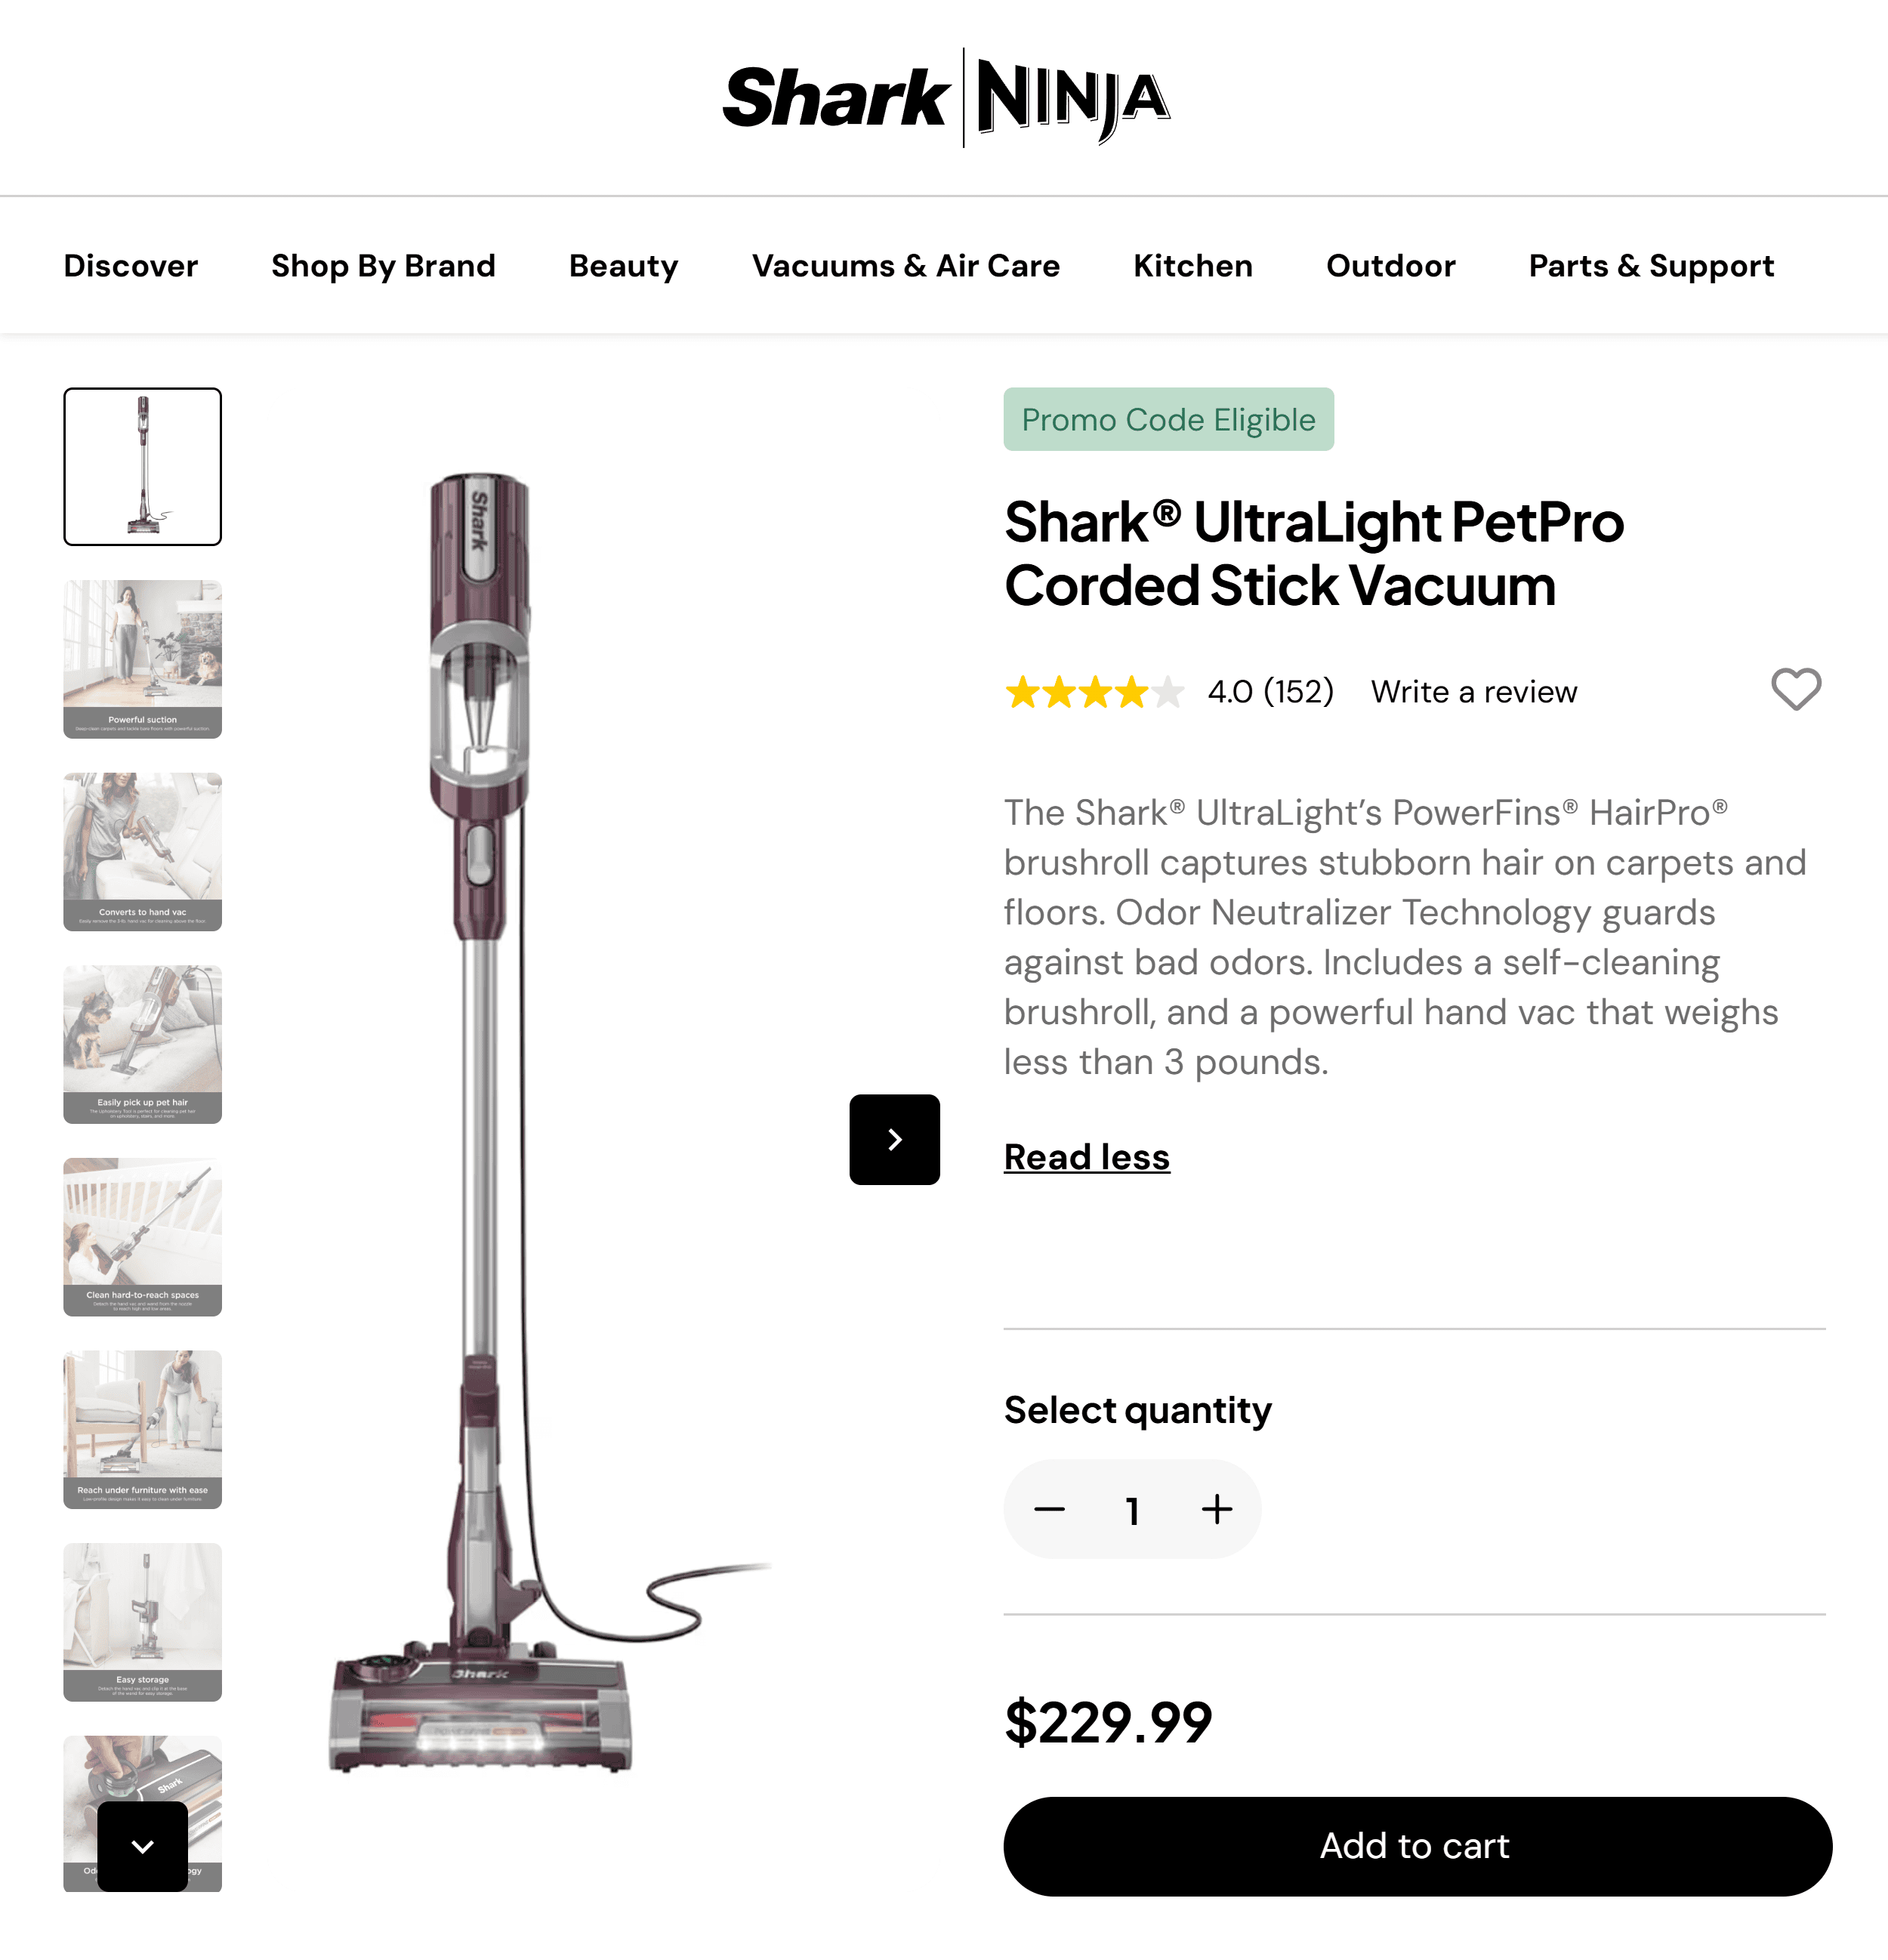1888x1960 pixels.
Task: Open Write a review
Action: point(1474,691)
